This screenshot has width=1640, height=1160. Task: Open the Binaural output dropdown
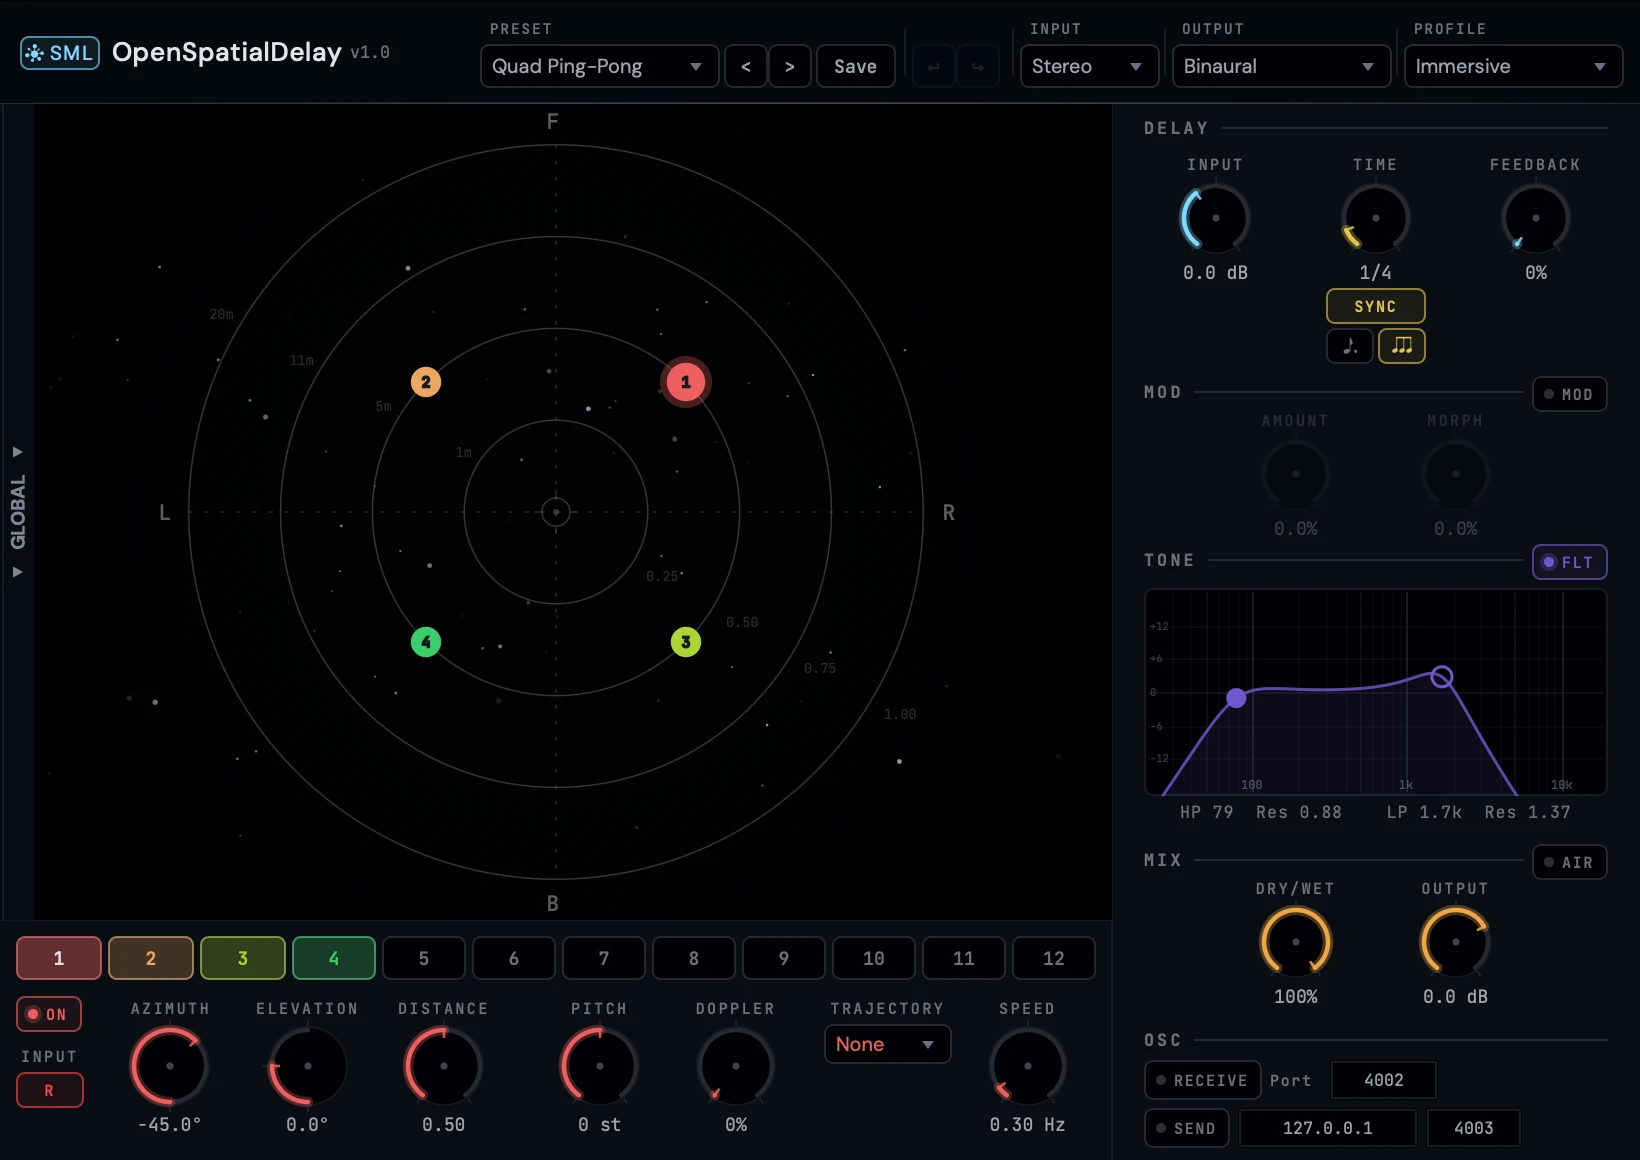tap(1281, 67)
